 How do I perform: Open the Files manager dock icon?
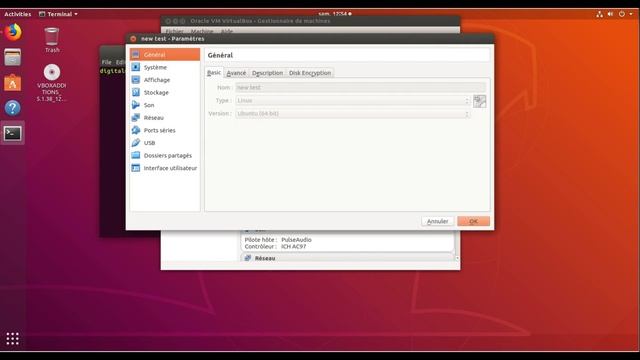13,58
